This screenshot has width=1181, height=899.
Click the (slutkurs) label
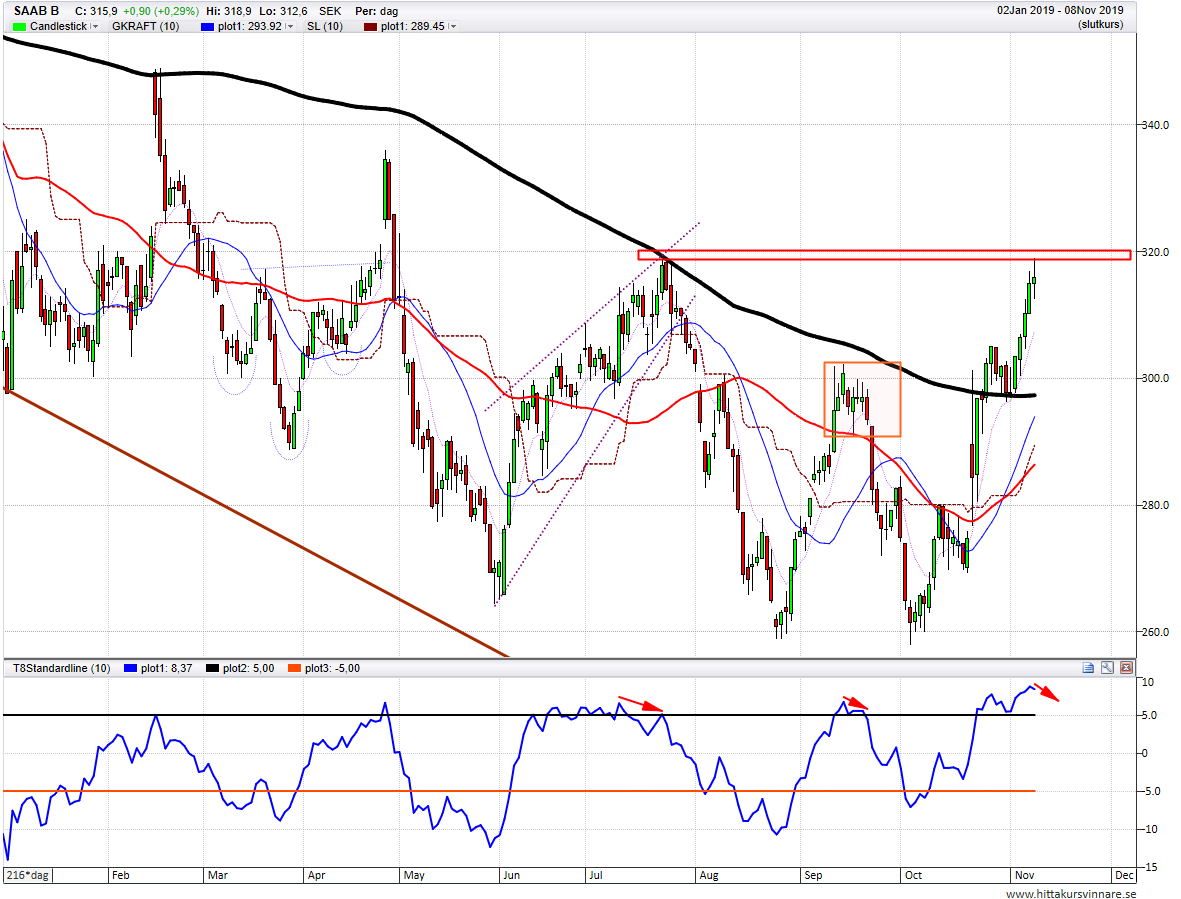(1100, 25)
